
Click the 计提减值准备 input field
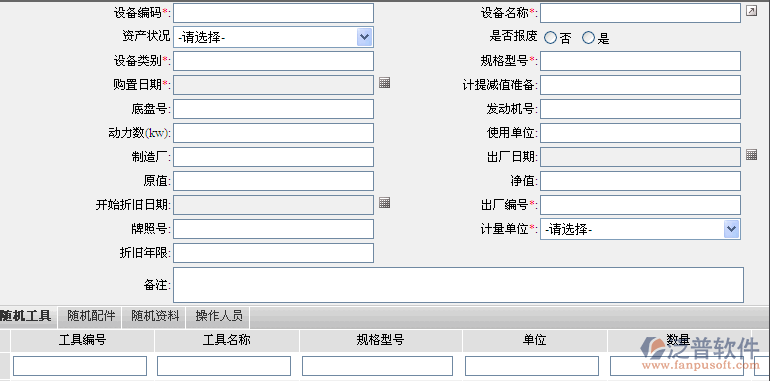point(640,85)
